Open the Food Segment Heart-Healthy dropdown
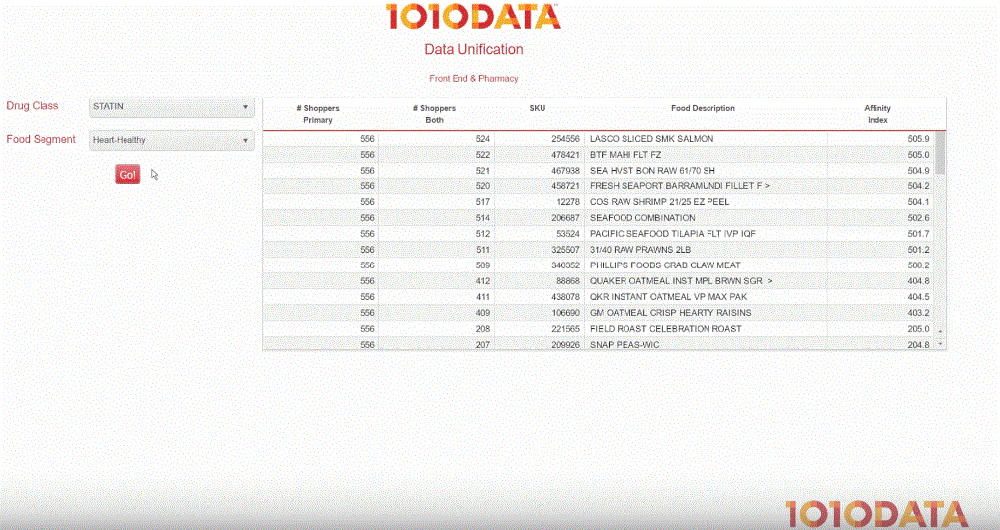This screenshot has height=530, width=1000. click(172, 140)
